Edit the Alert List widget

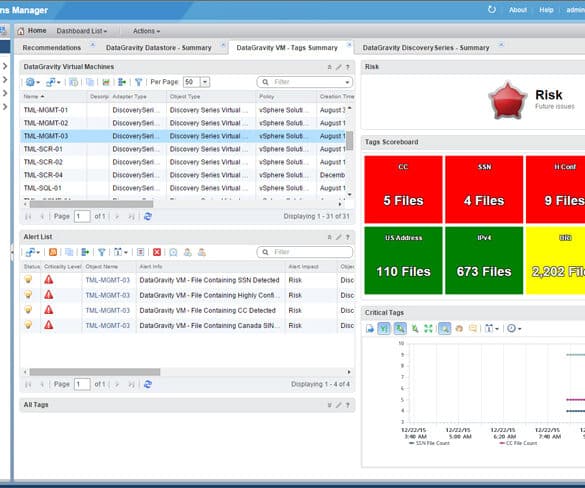click(338, 237)
